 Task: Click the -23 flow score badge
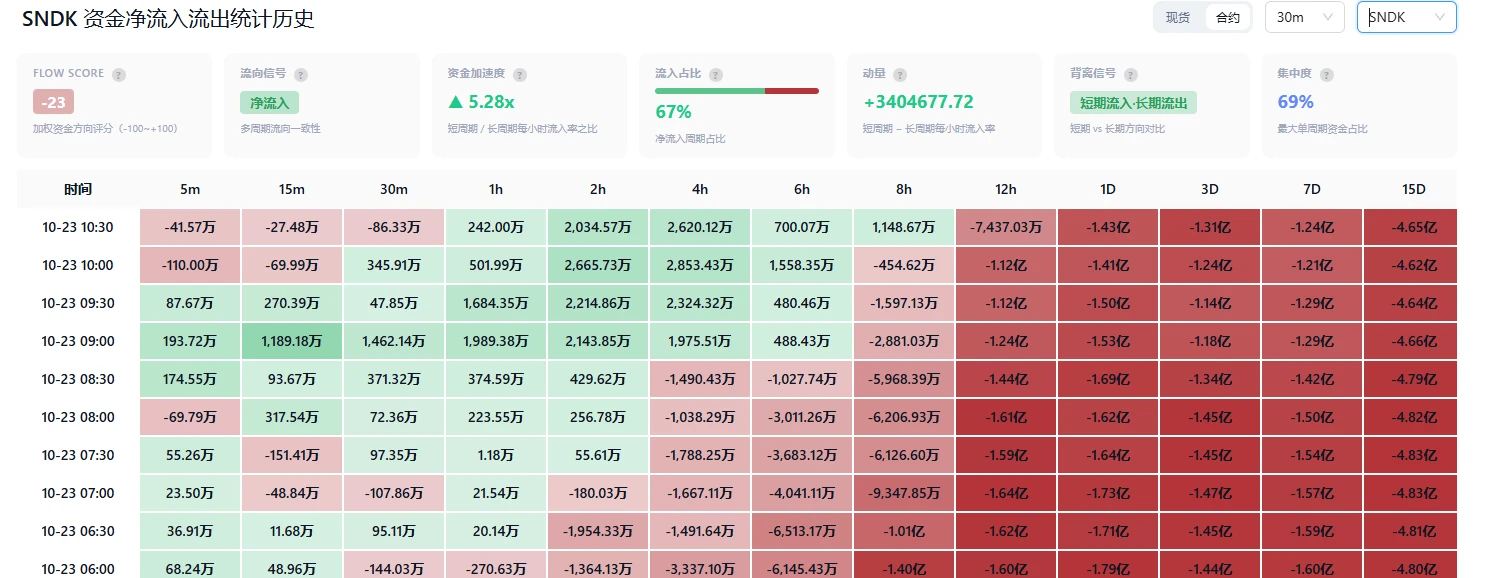[53, 102]
